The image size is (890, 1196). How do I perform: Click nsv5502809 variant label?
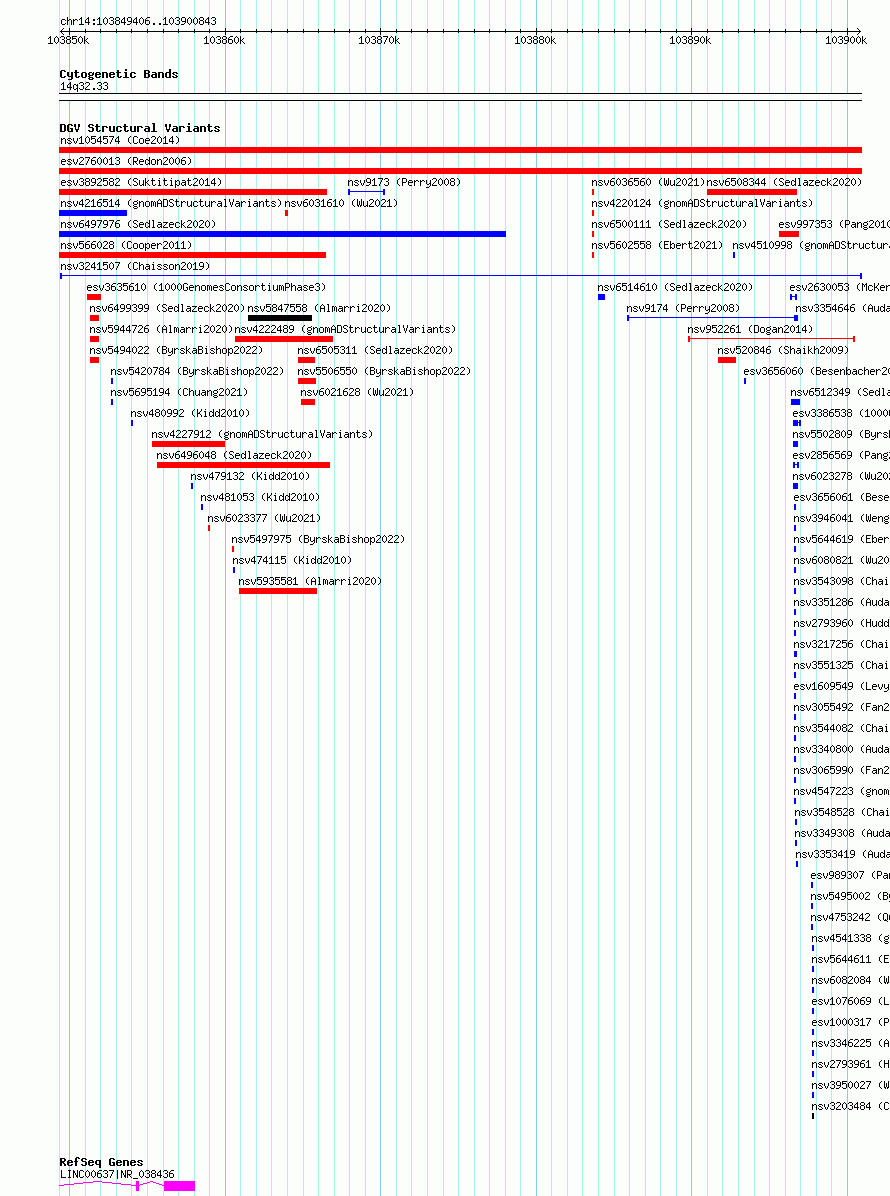pos(840,434)
